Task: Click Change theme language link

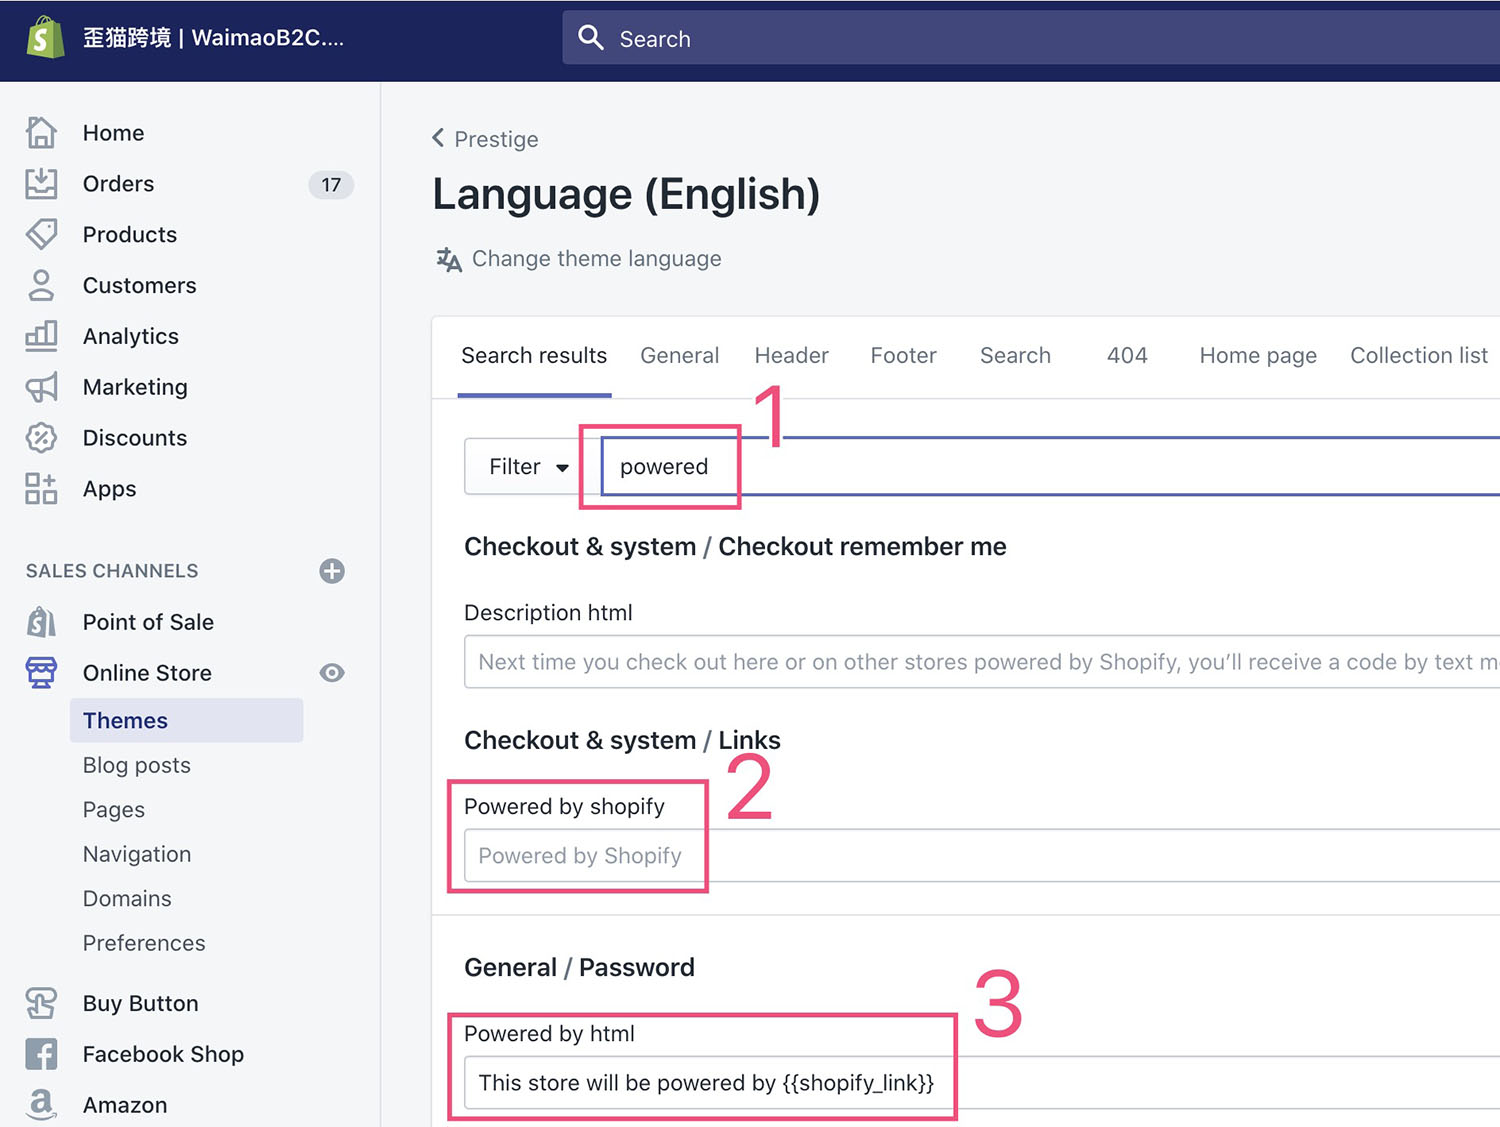Action: point(596,258)
